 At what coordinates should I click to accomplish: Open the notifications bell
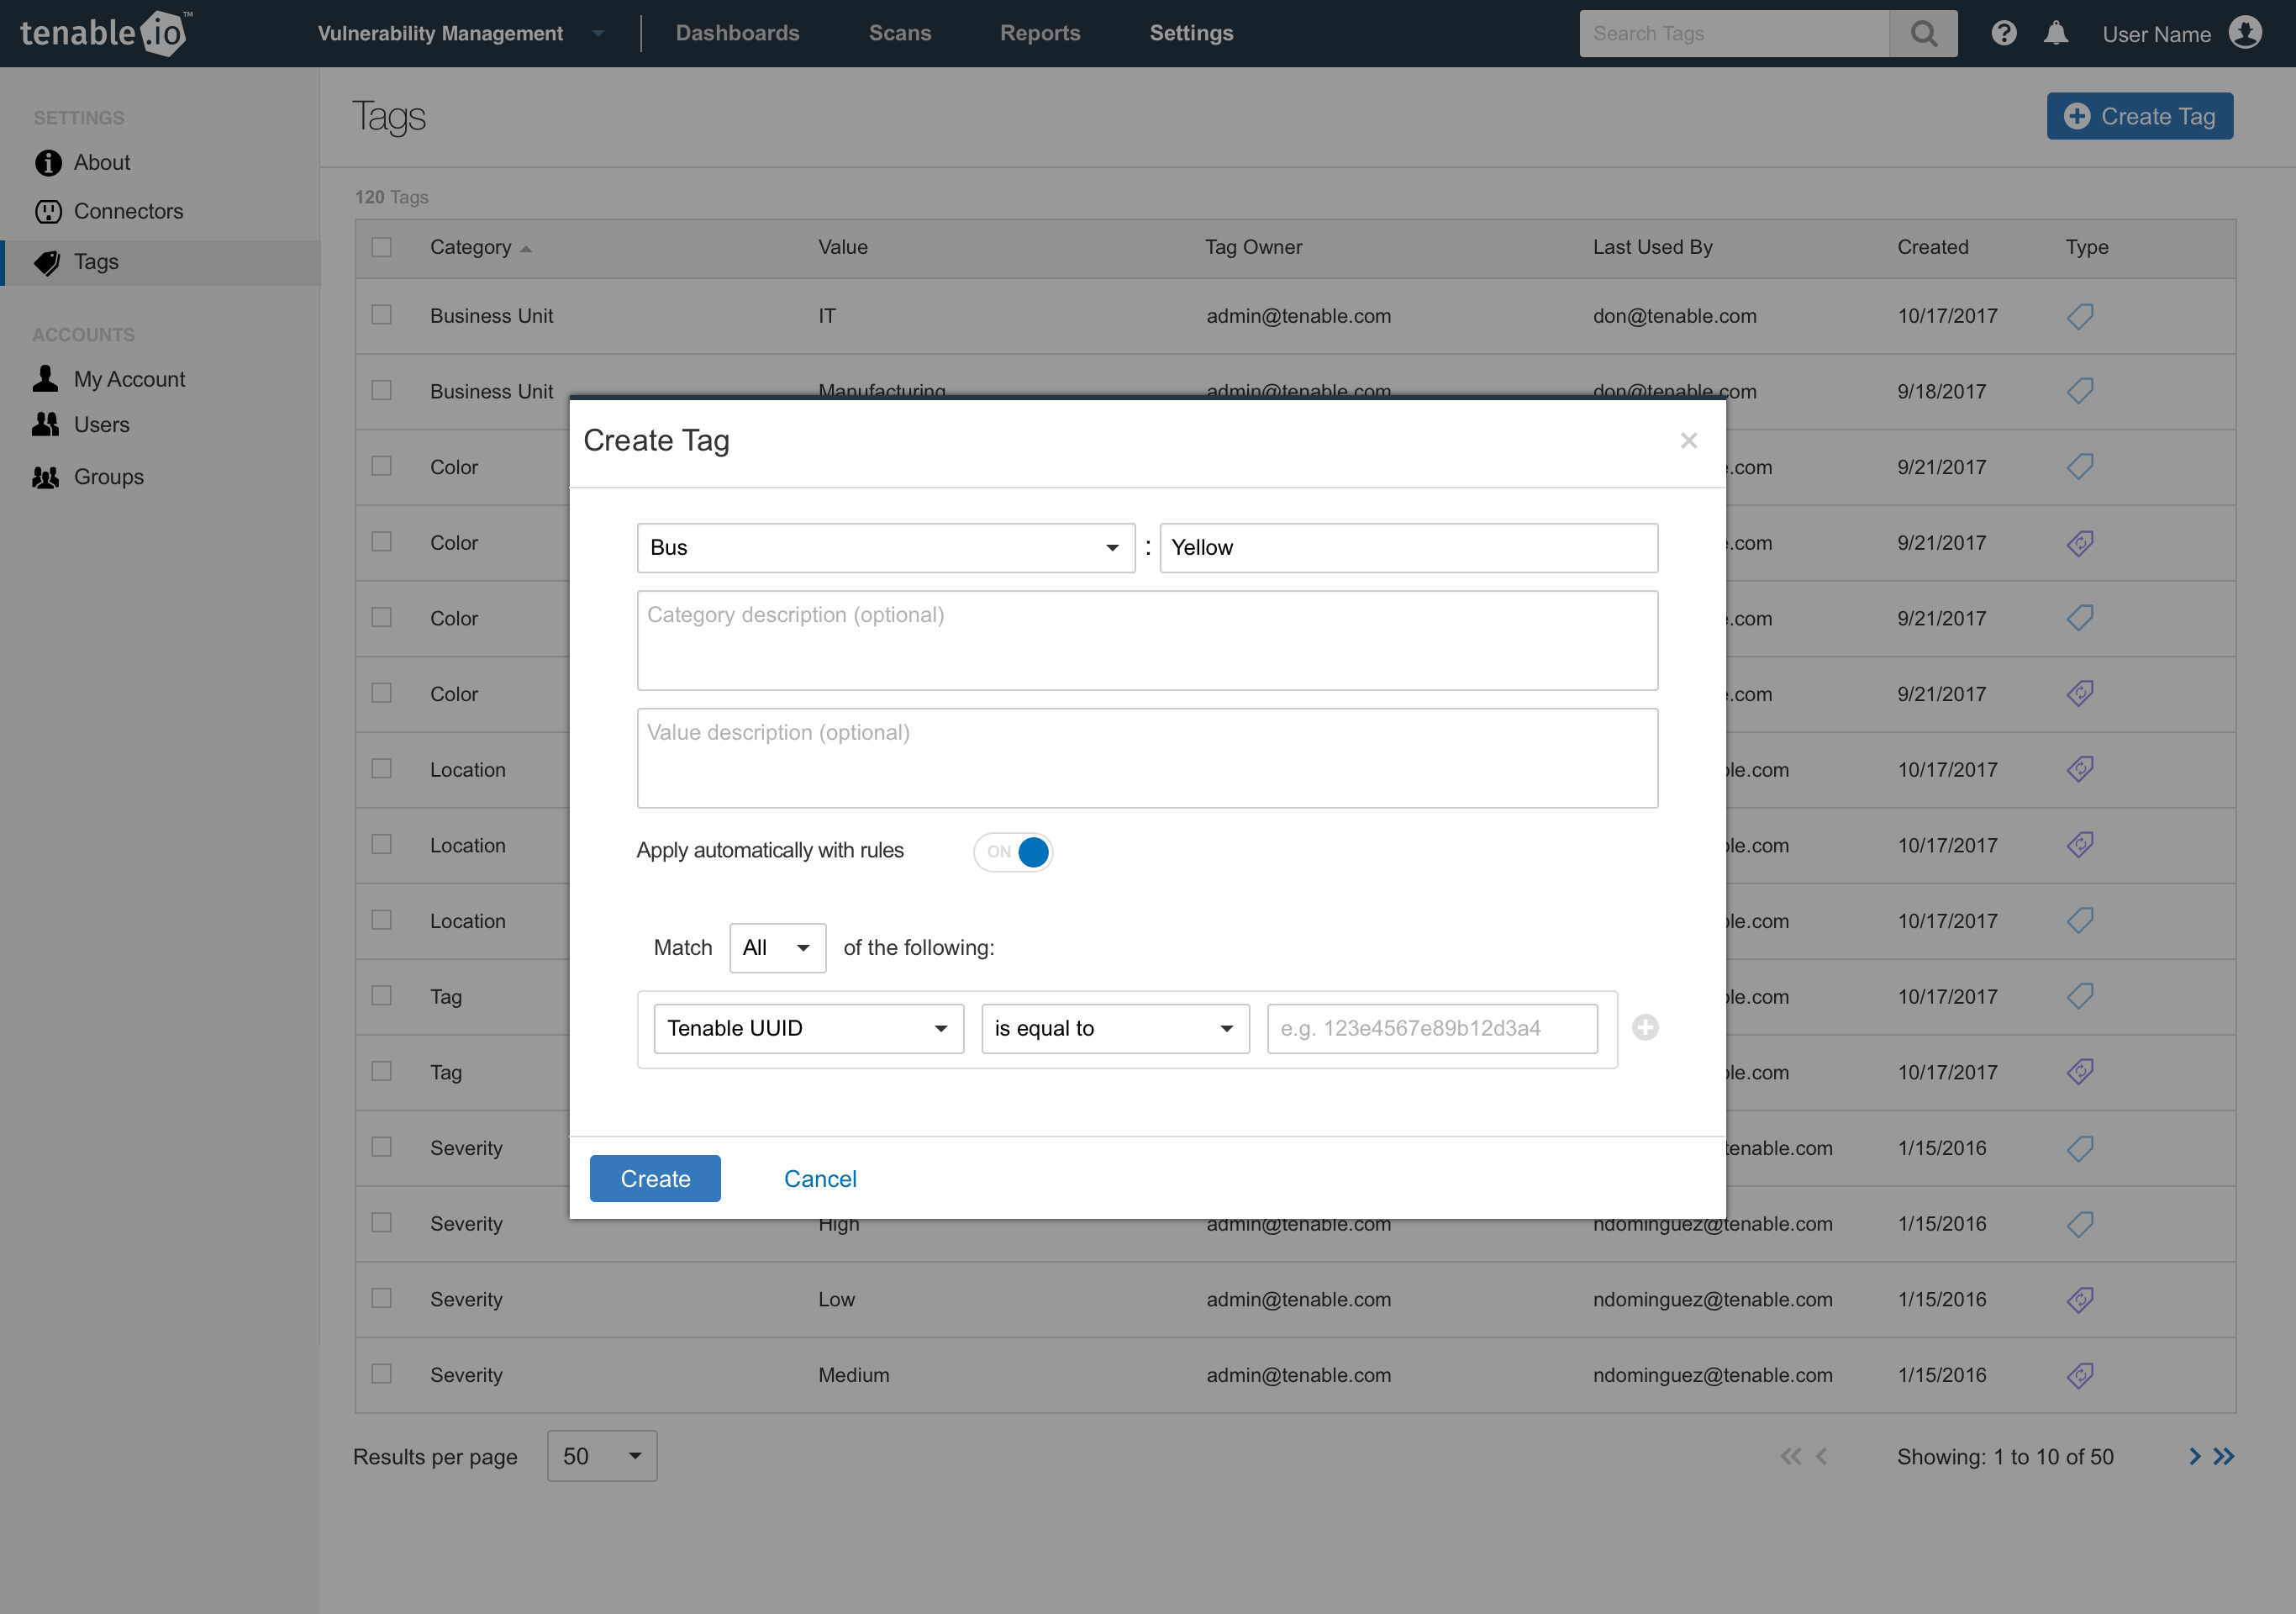pos(2055,33)
